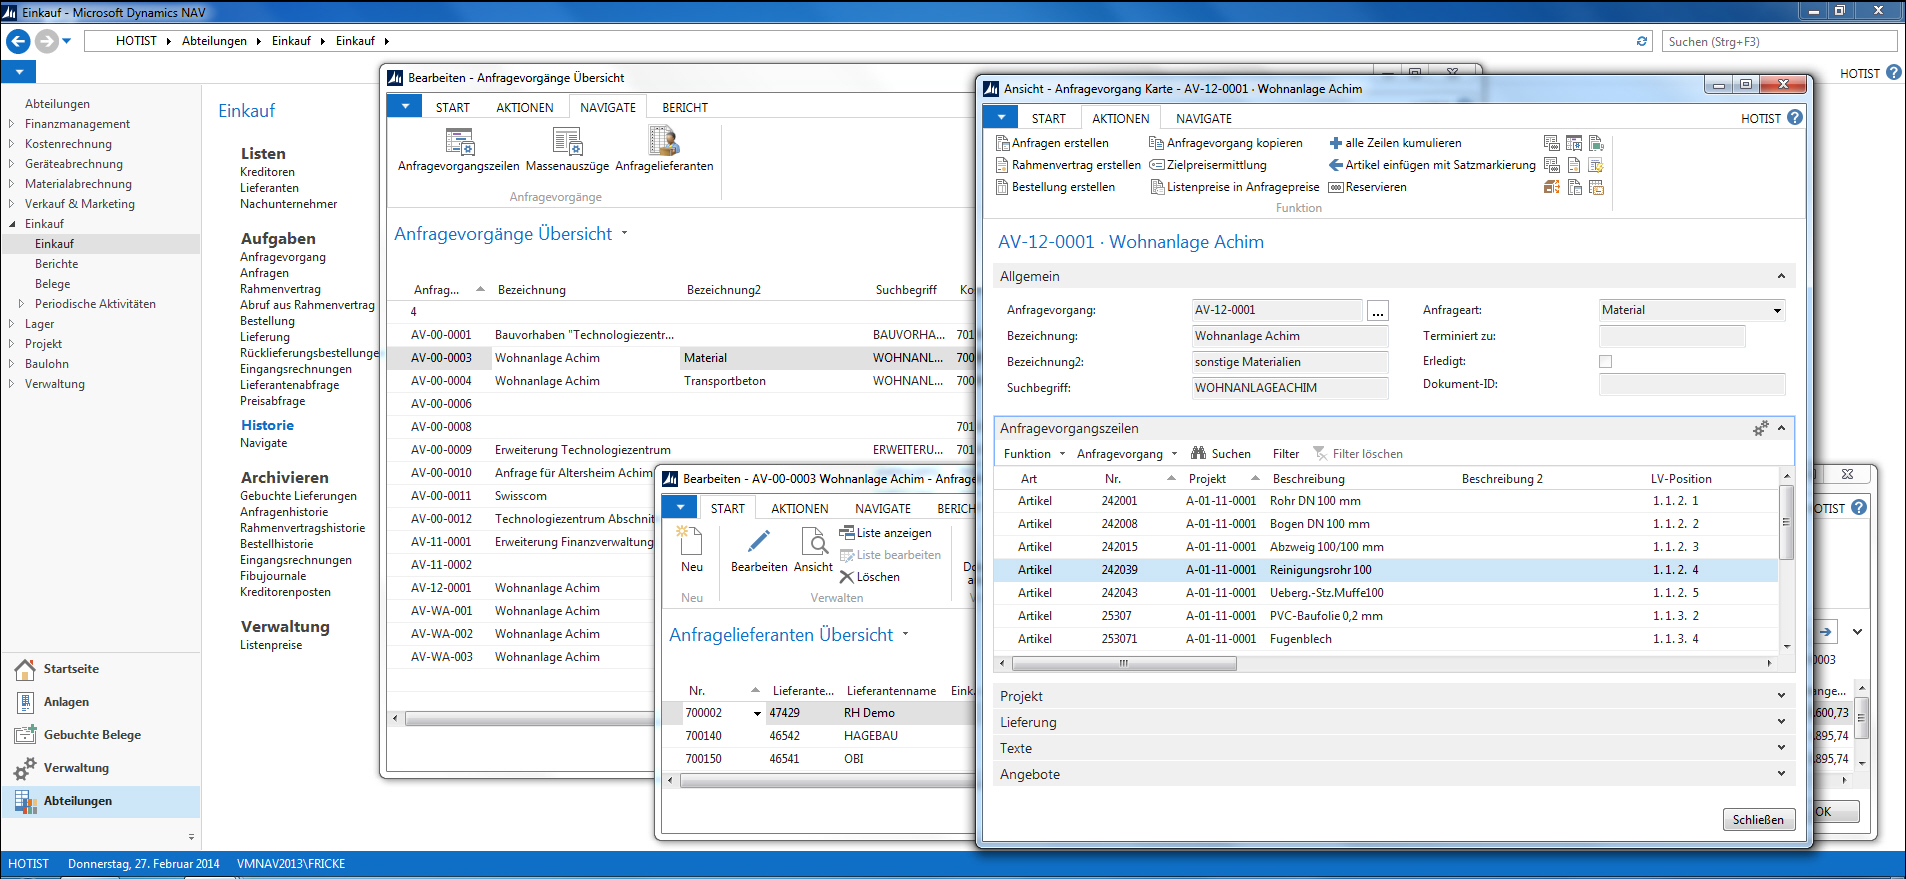Open NAVIGATE tab in Anfragevorgang Karte

pos(1204,118)
